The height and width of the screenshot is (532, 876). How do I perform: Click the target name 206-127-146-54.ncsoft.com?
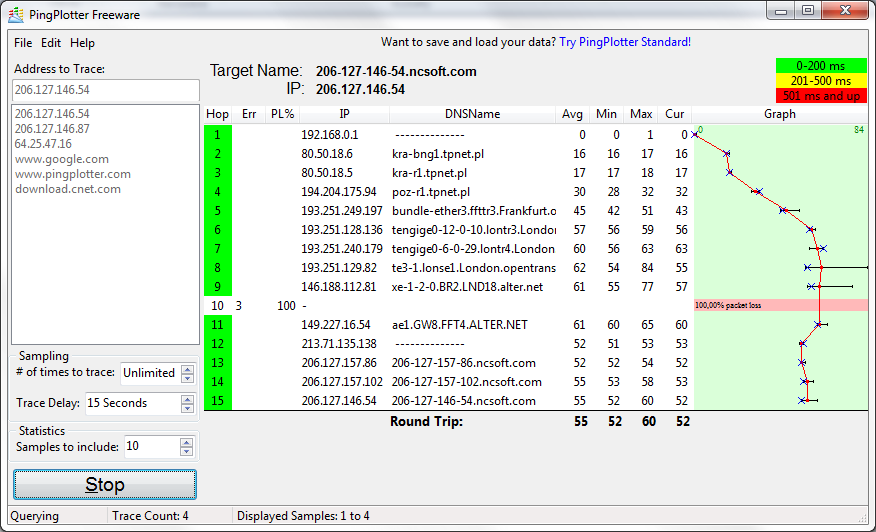396,72
